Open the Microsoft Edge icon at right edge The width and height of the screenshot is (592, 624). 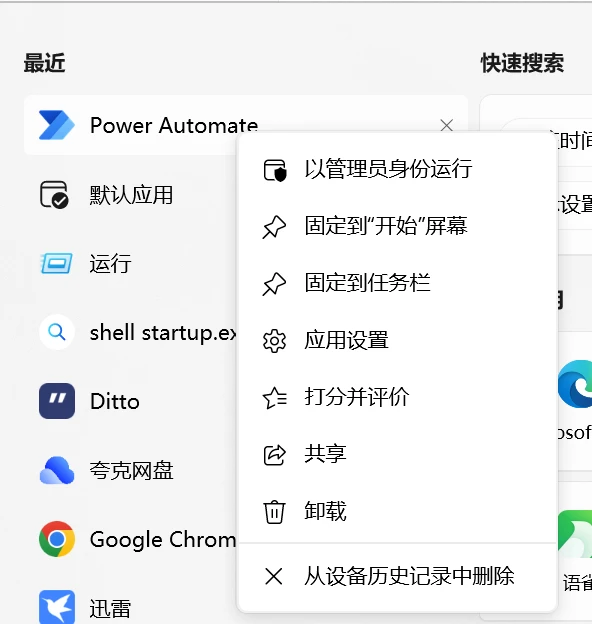pyautogui.click(x=575, y=384)
